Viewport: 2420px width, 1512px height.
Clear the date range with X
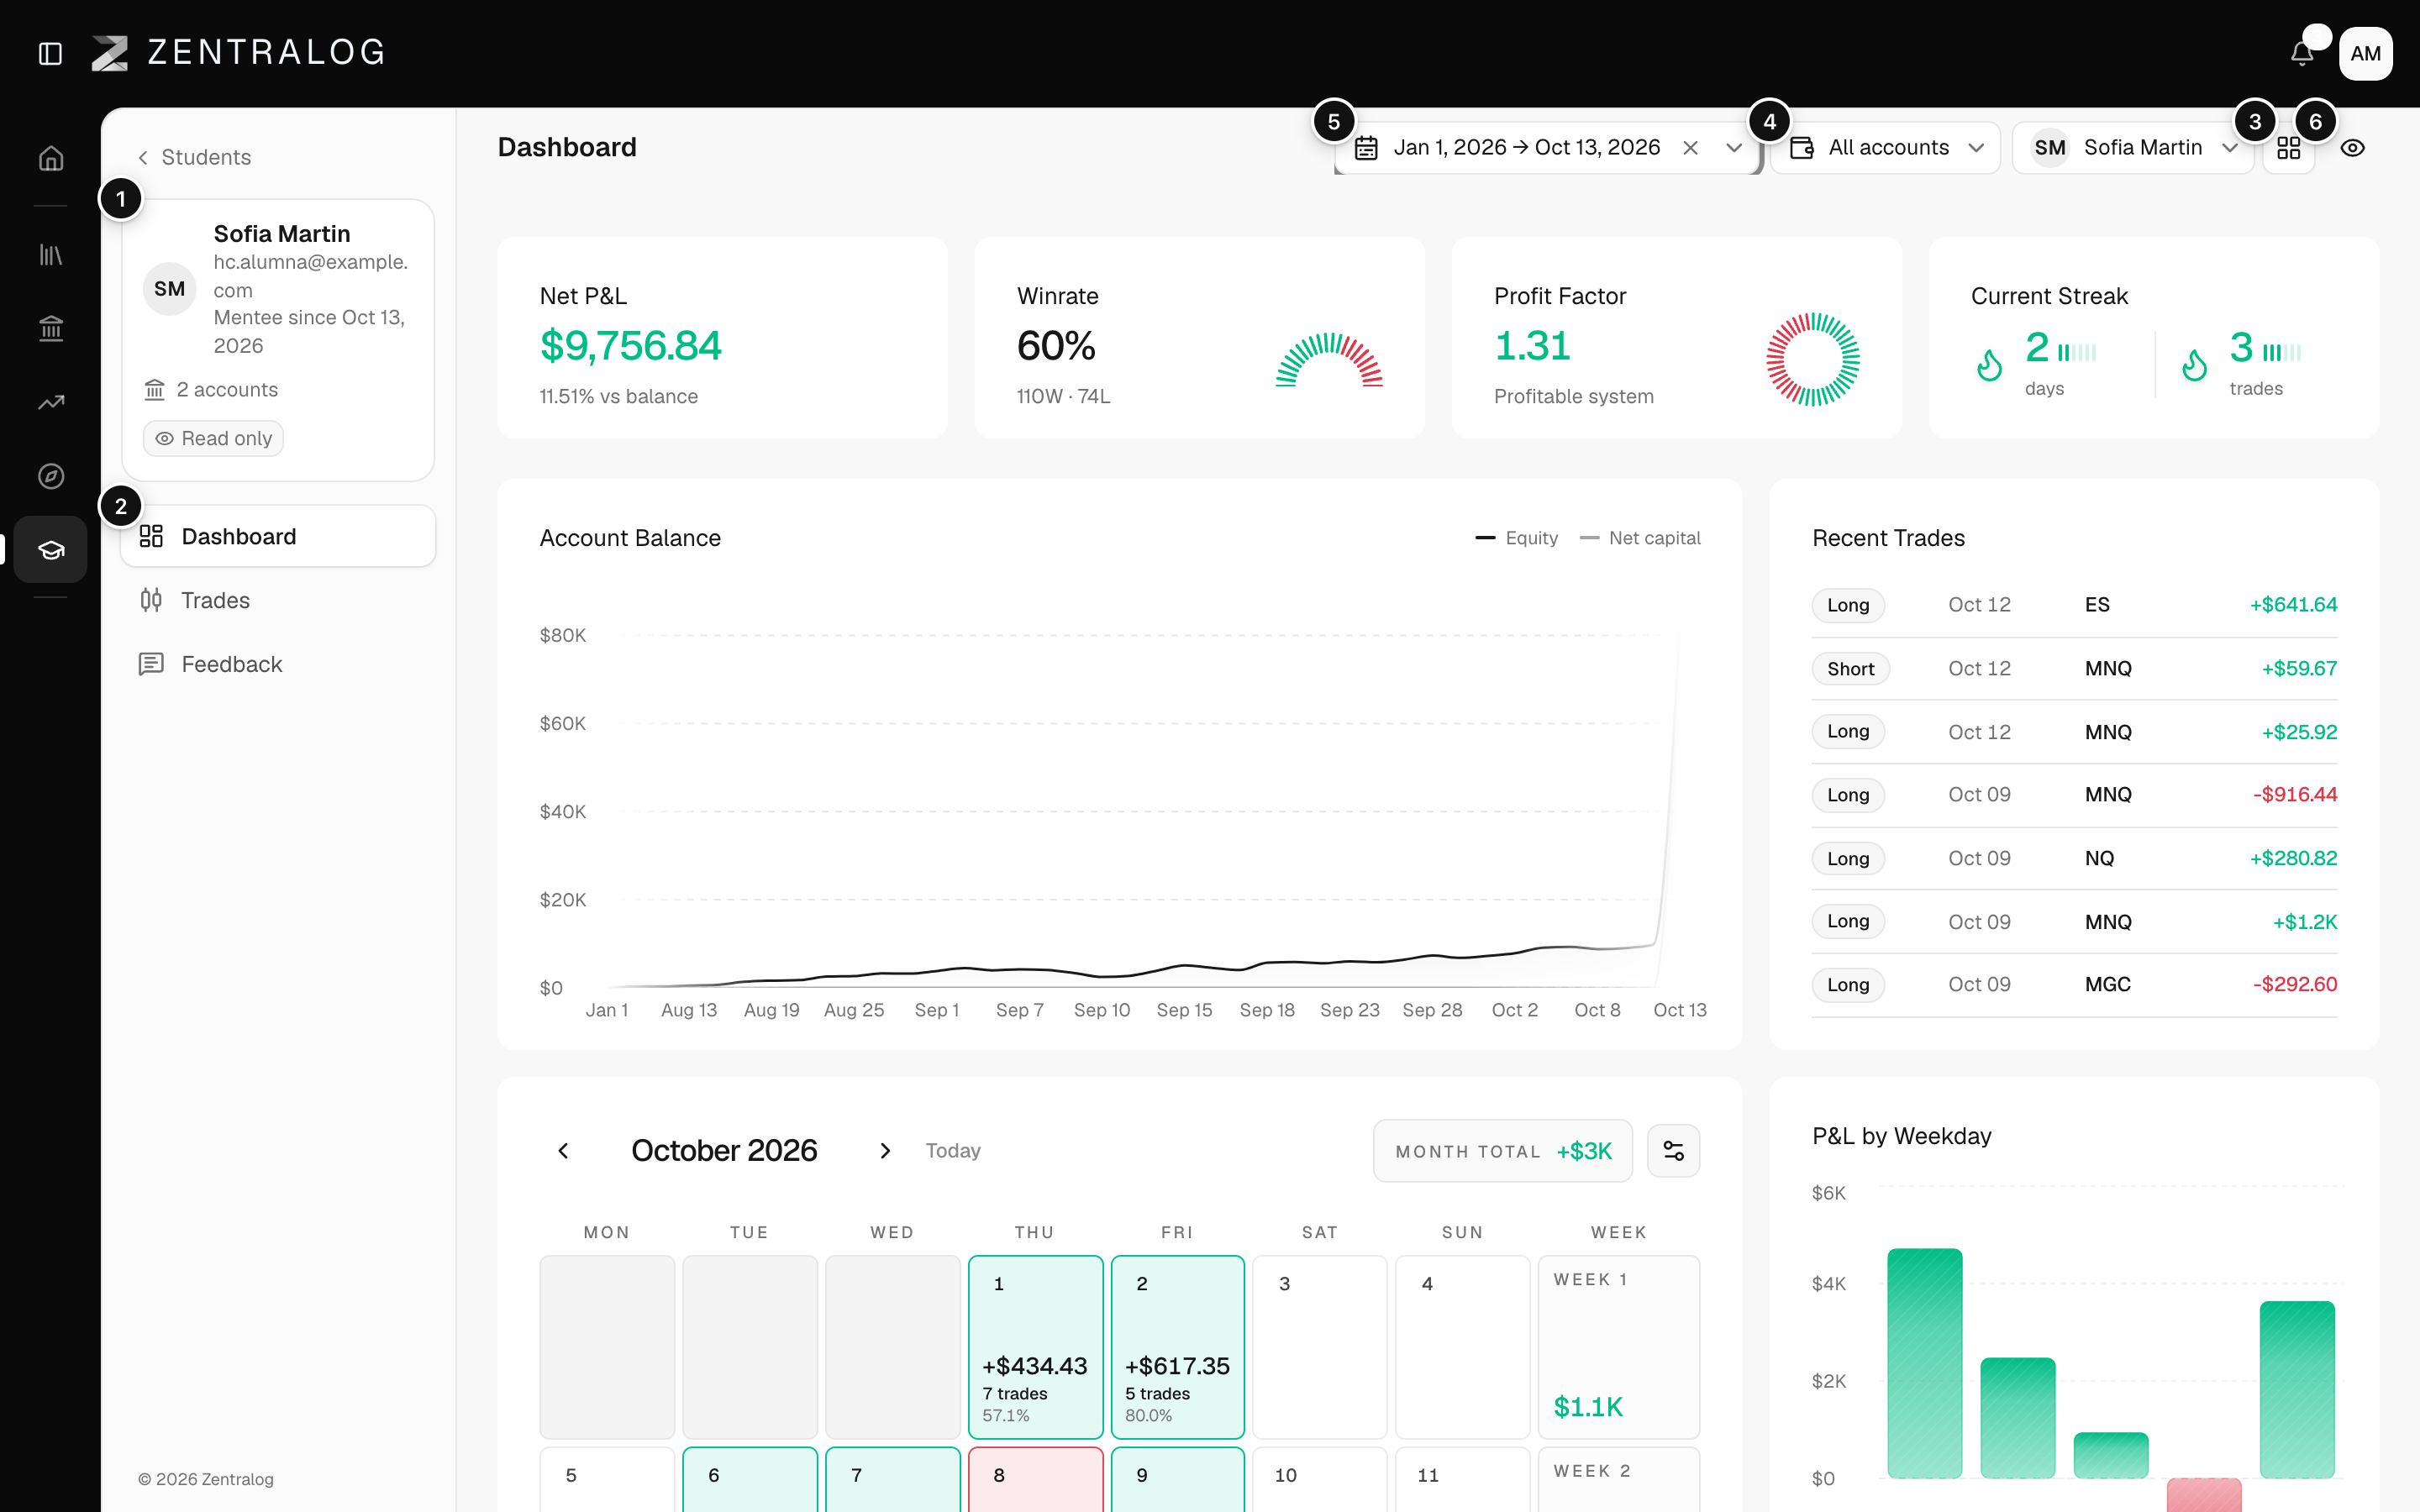[1690, 148]
